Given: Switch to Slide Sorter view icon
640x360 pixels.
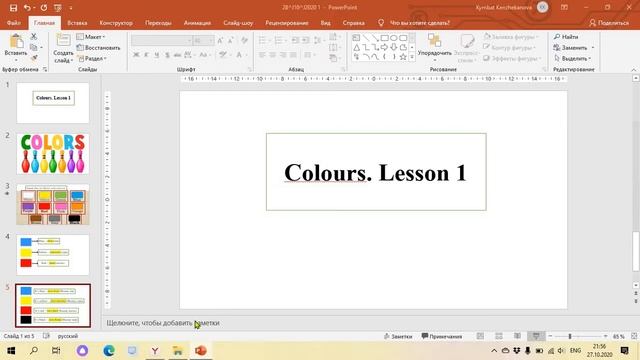Looking at the screenshot, I should [x=499, y=336].
